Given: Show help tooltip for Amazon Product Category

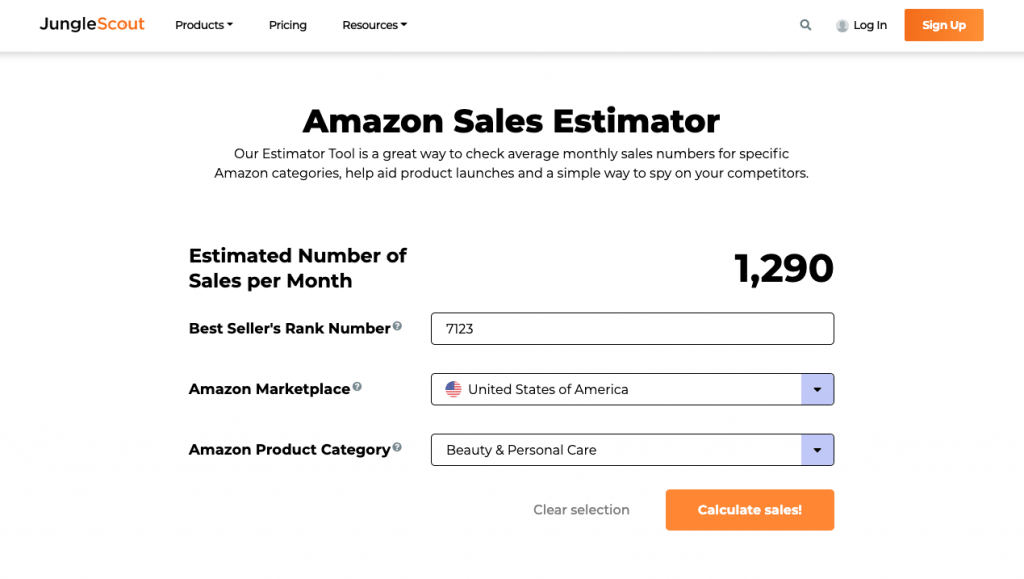Looking at the screenshot, I should 397,447.
